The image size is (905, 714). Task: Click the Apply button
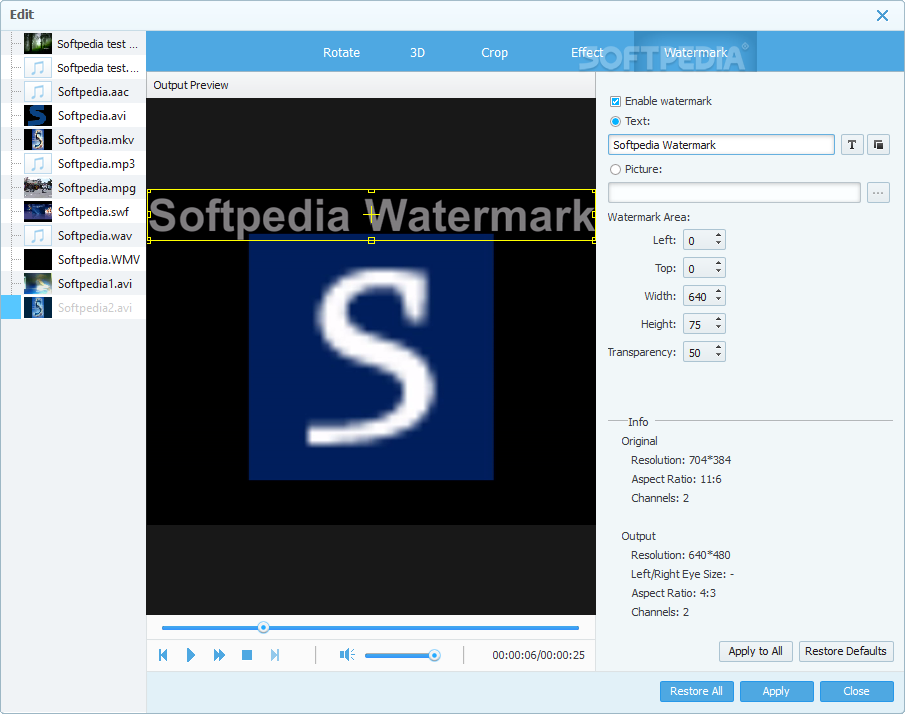(x=776, y=691)
